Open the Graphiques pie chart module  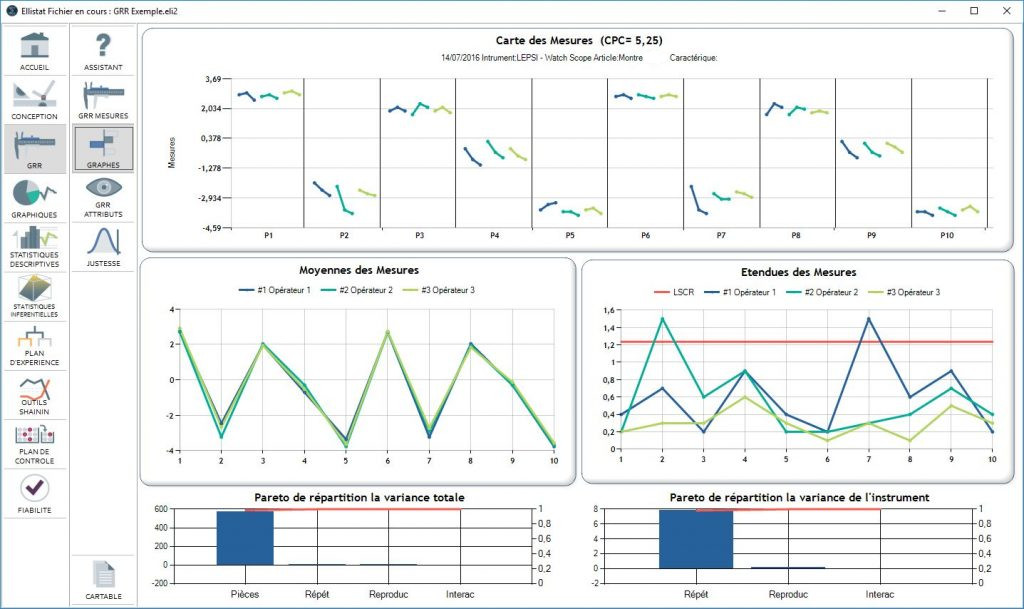point(35,198)
